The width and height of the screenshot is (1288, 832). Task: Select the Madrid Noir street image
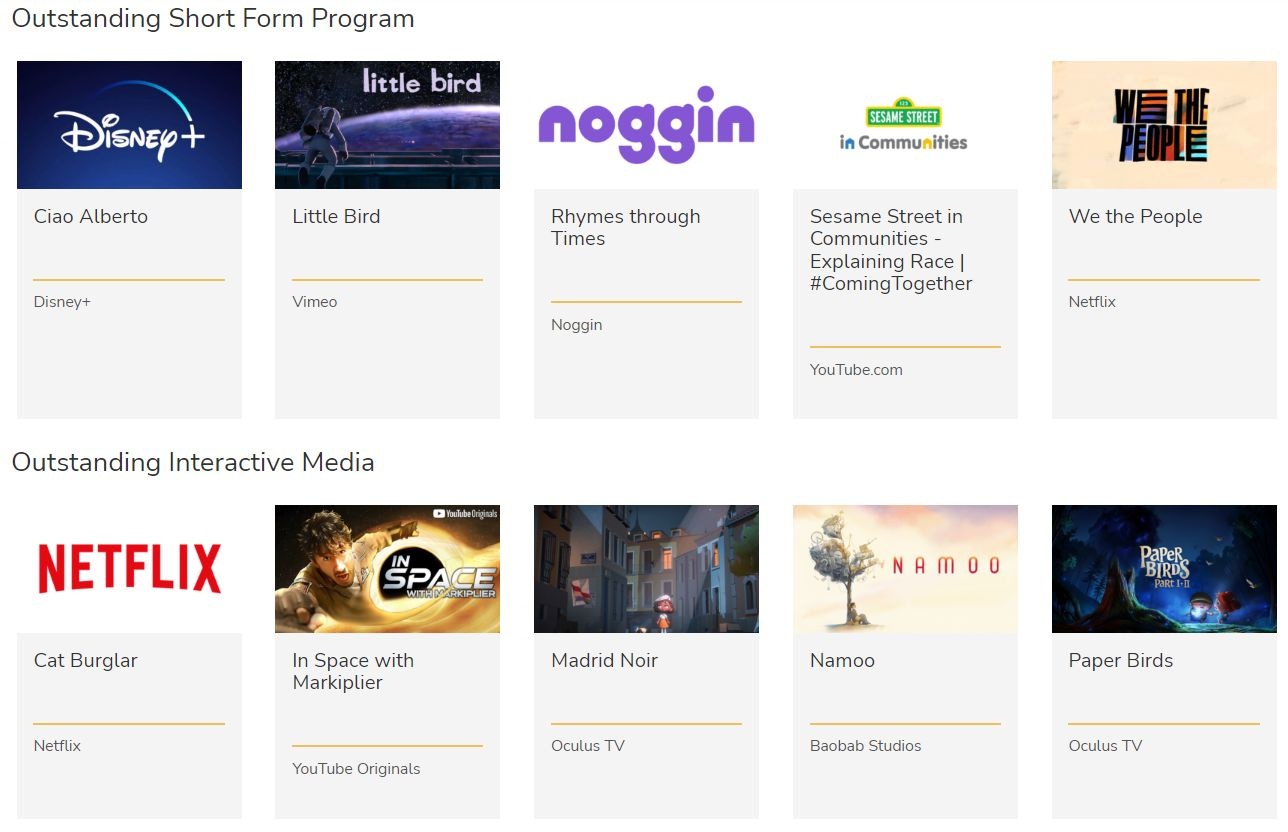point(646,569)
